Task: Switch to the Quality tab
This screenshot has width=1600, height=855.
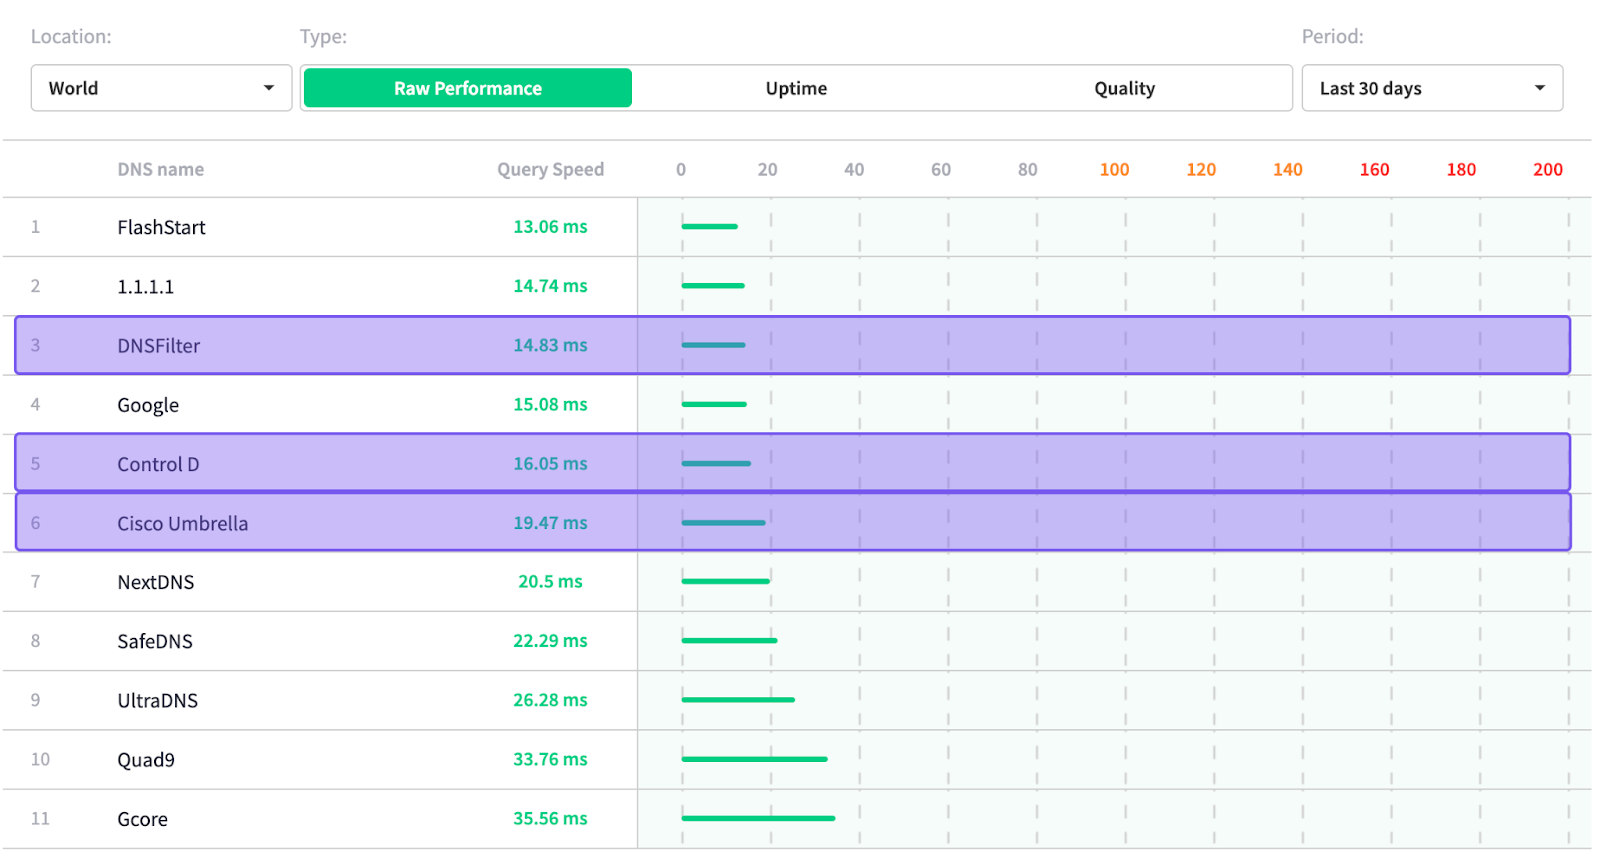Action: pos(1125,88)
